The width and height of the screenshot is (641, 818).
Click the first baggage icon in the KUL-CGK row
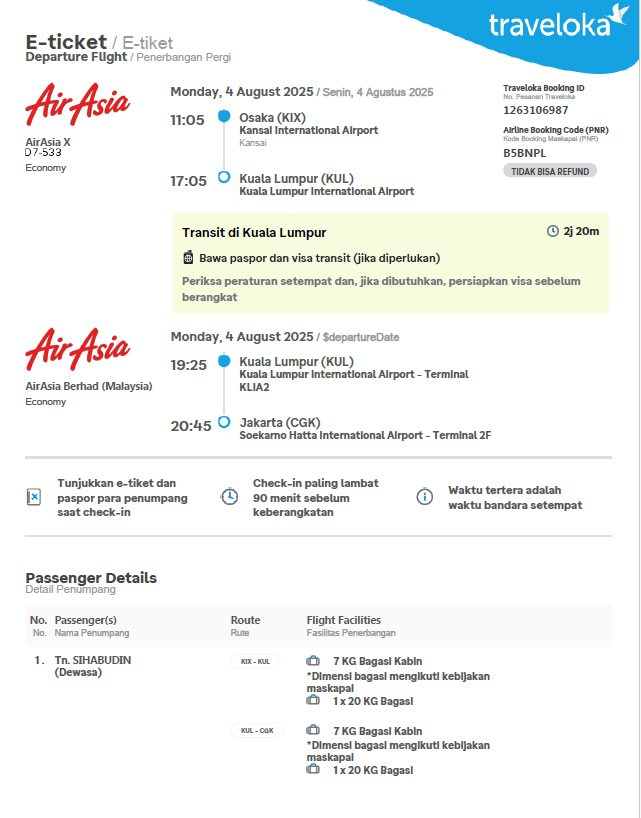click(x=313, y=731)
